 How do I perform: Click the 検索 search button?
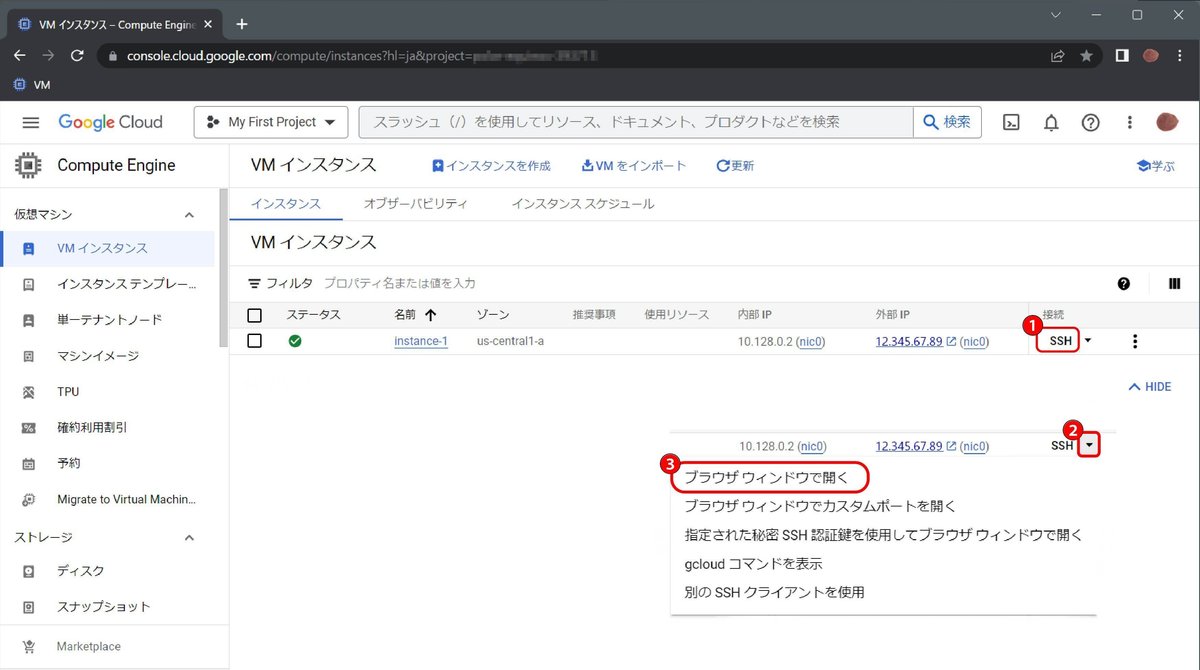click(x=947, y=122)
